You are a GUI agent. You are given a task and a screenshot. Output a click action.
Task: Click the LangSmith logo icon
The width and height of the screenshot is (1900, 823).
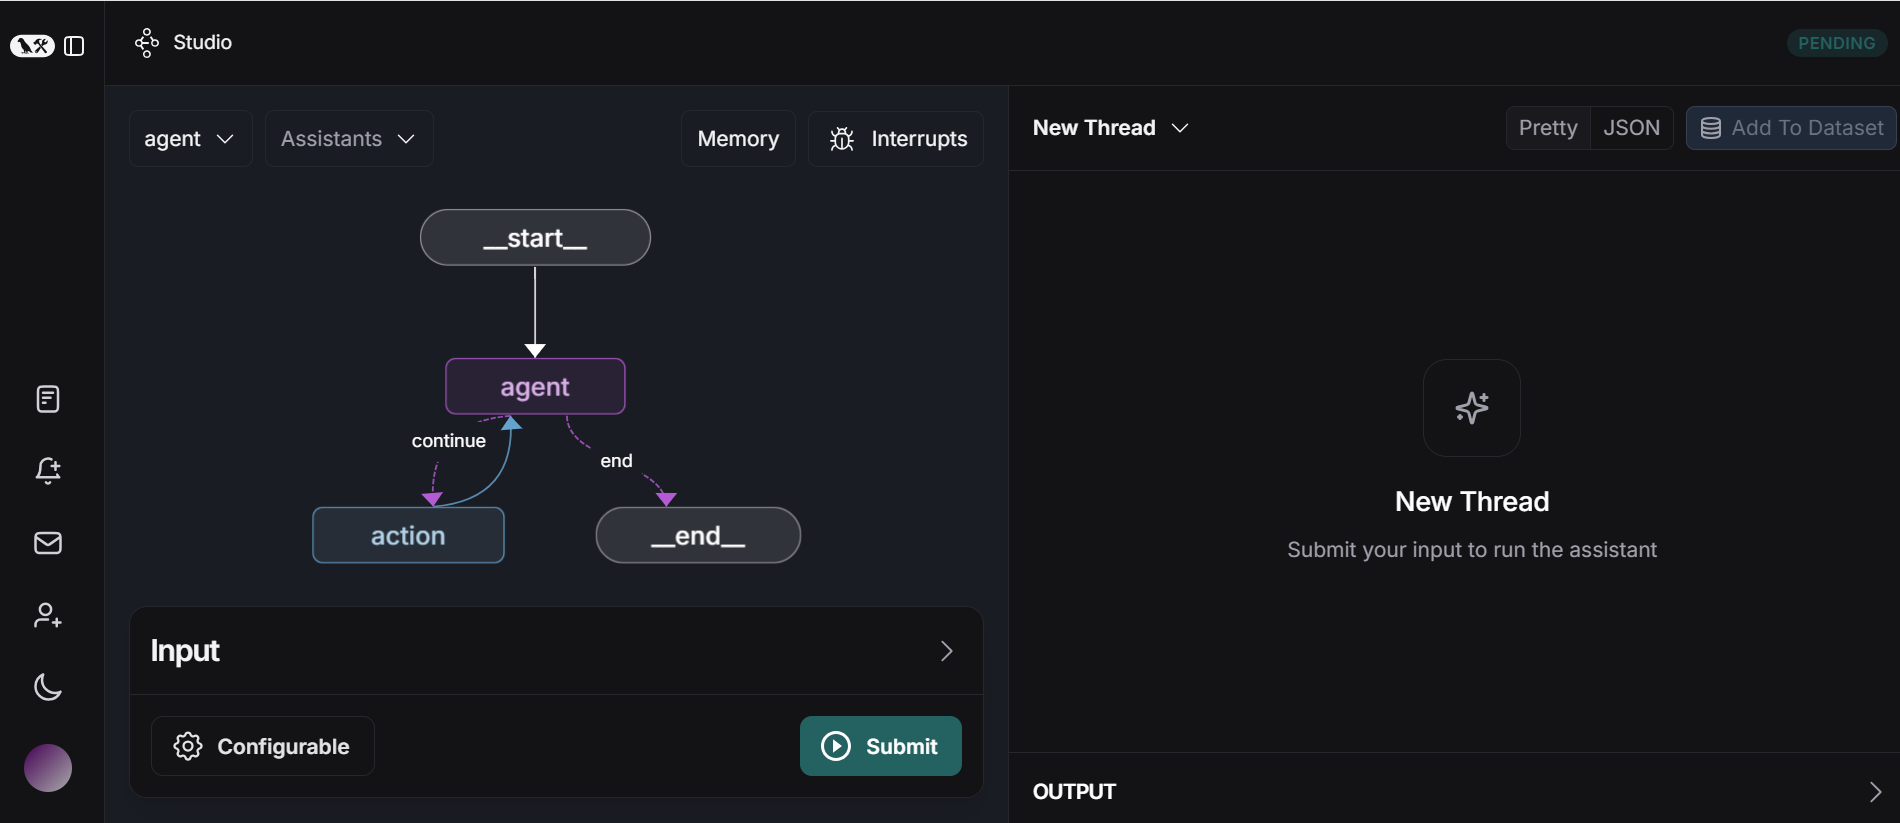coord(32,46)
